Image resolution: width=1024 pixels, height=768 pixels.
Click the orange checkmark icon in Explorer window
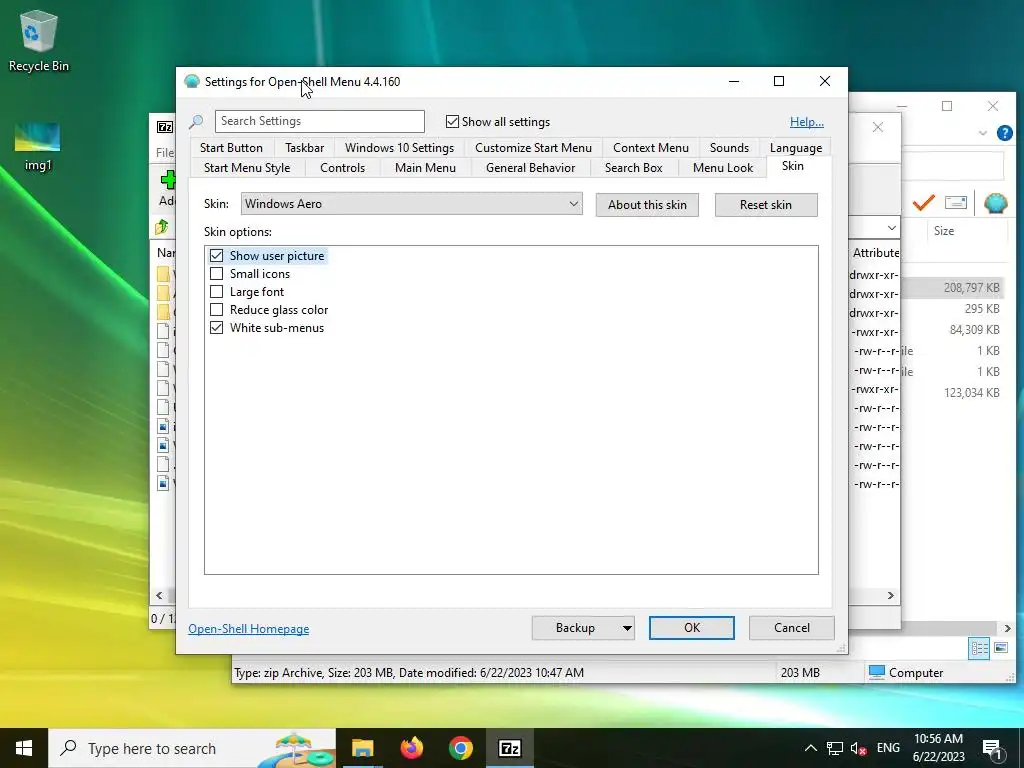923,203
